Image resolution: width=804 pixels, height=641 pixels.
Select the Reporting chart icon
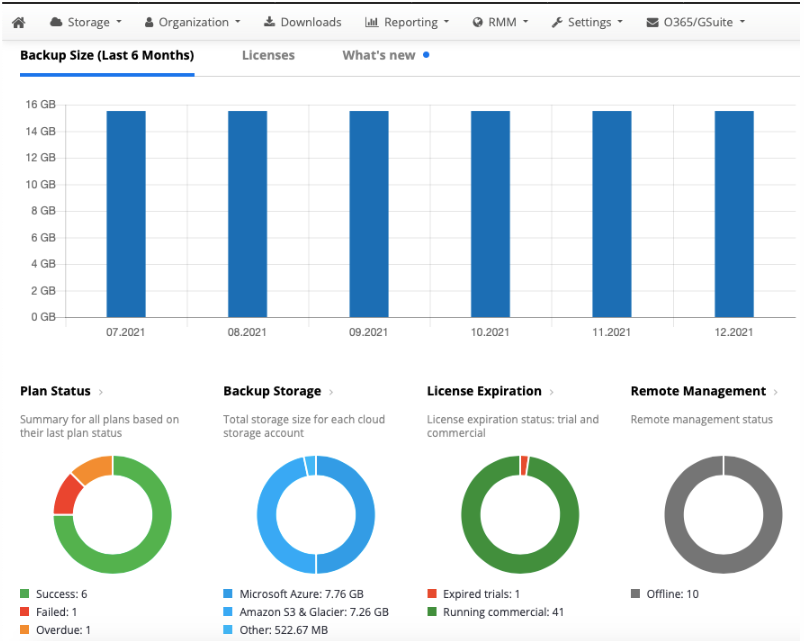tap(370, 21)
